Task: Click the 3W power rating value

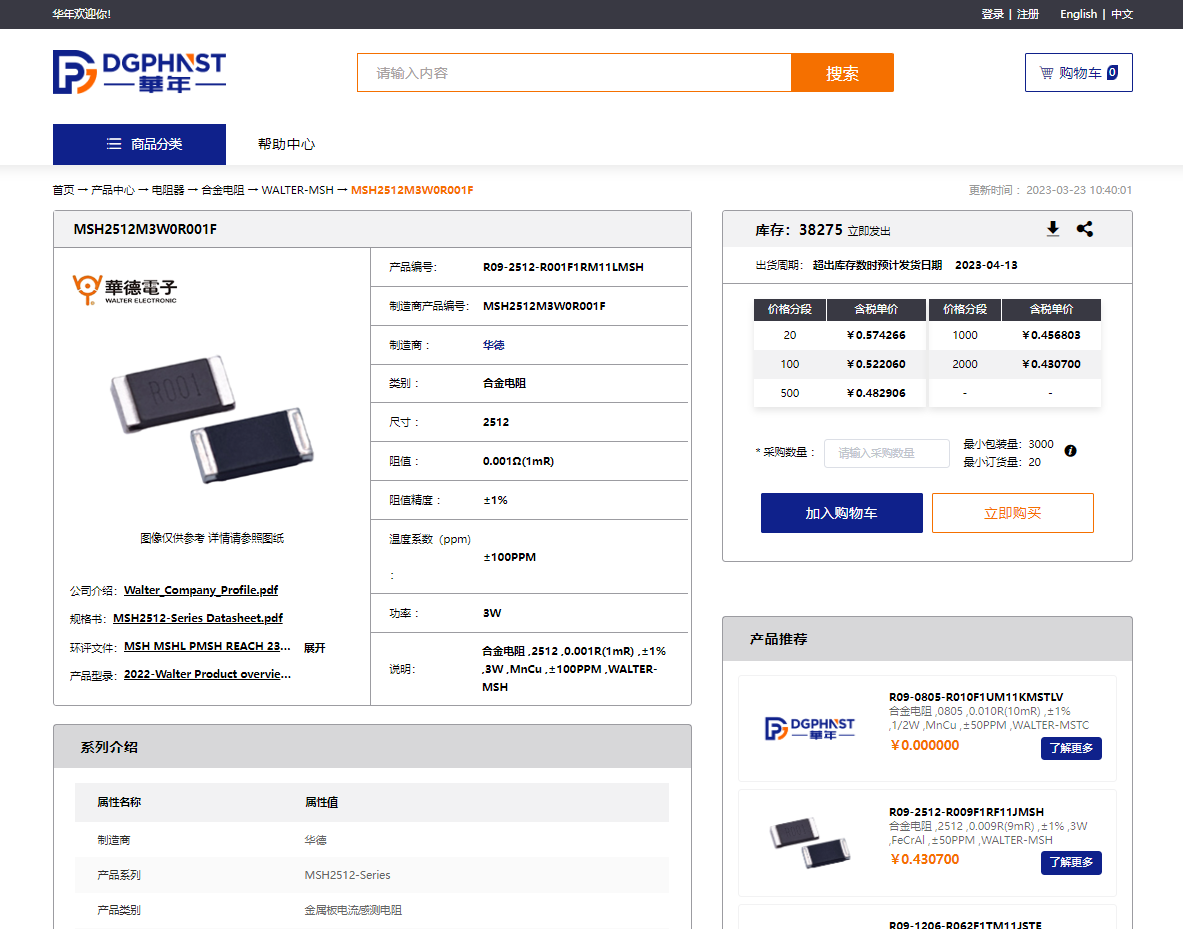Action: (492, 613)
